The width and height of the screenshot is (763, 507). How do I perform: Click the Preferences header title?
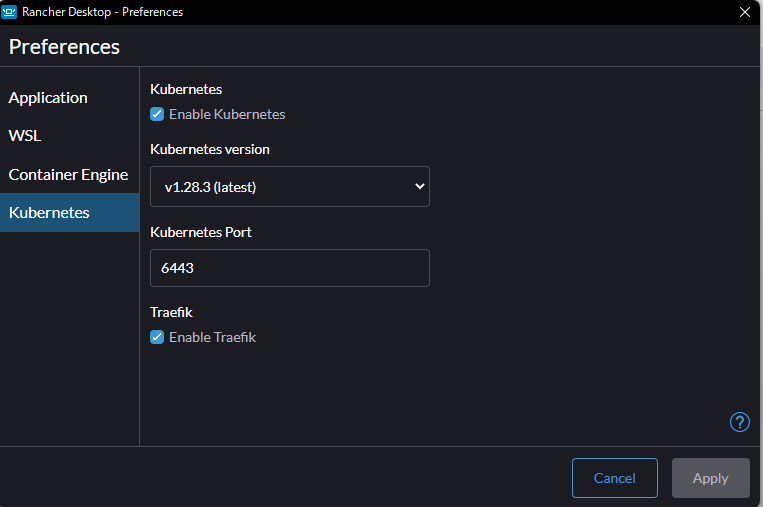64,47
